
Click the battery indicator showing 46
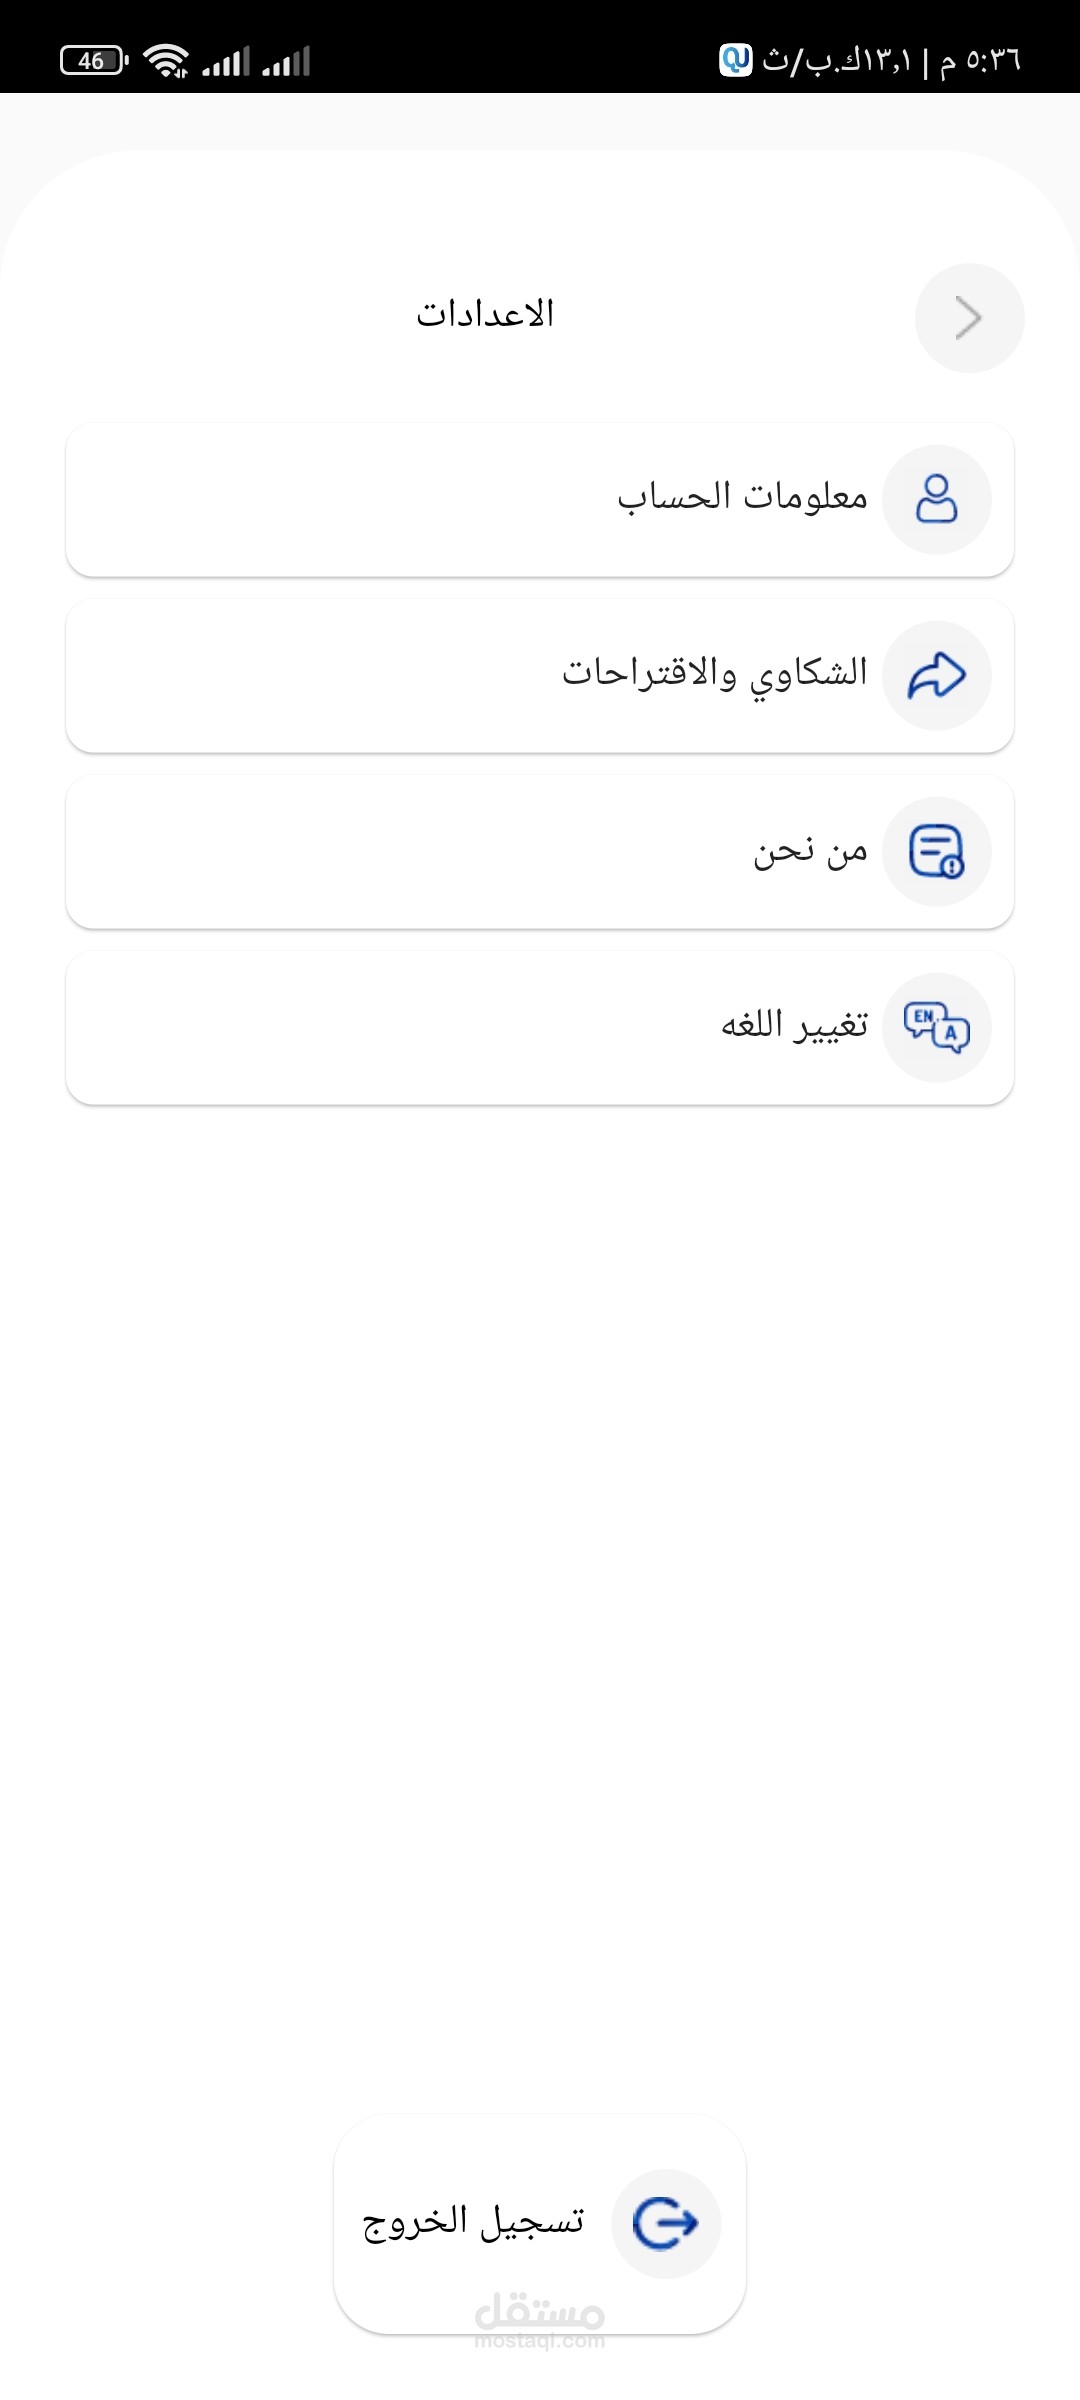click(94, 61)
